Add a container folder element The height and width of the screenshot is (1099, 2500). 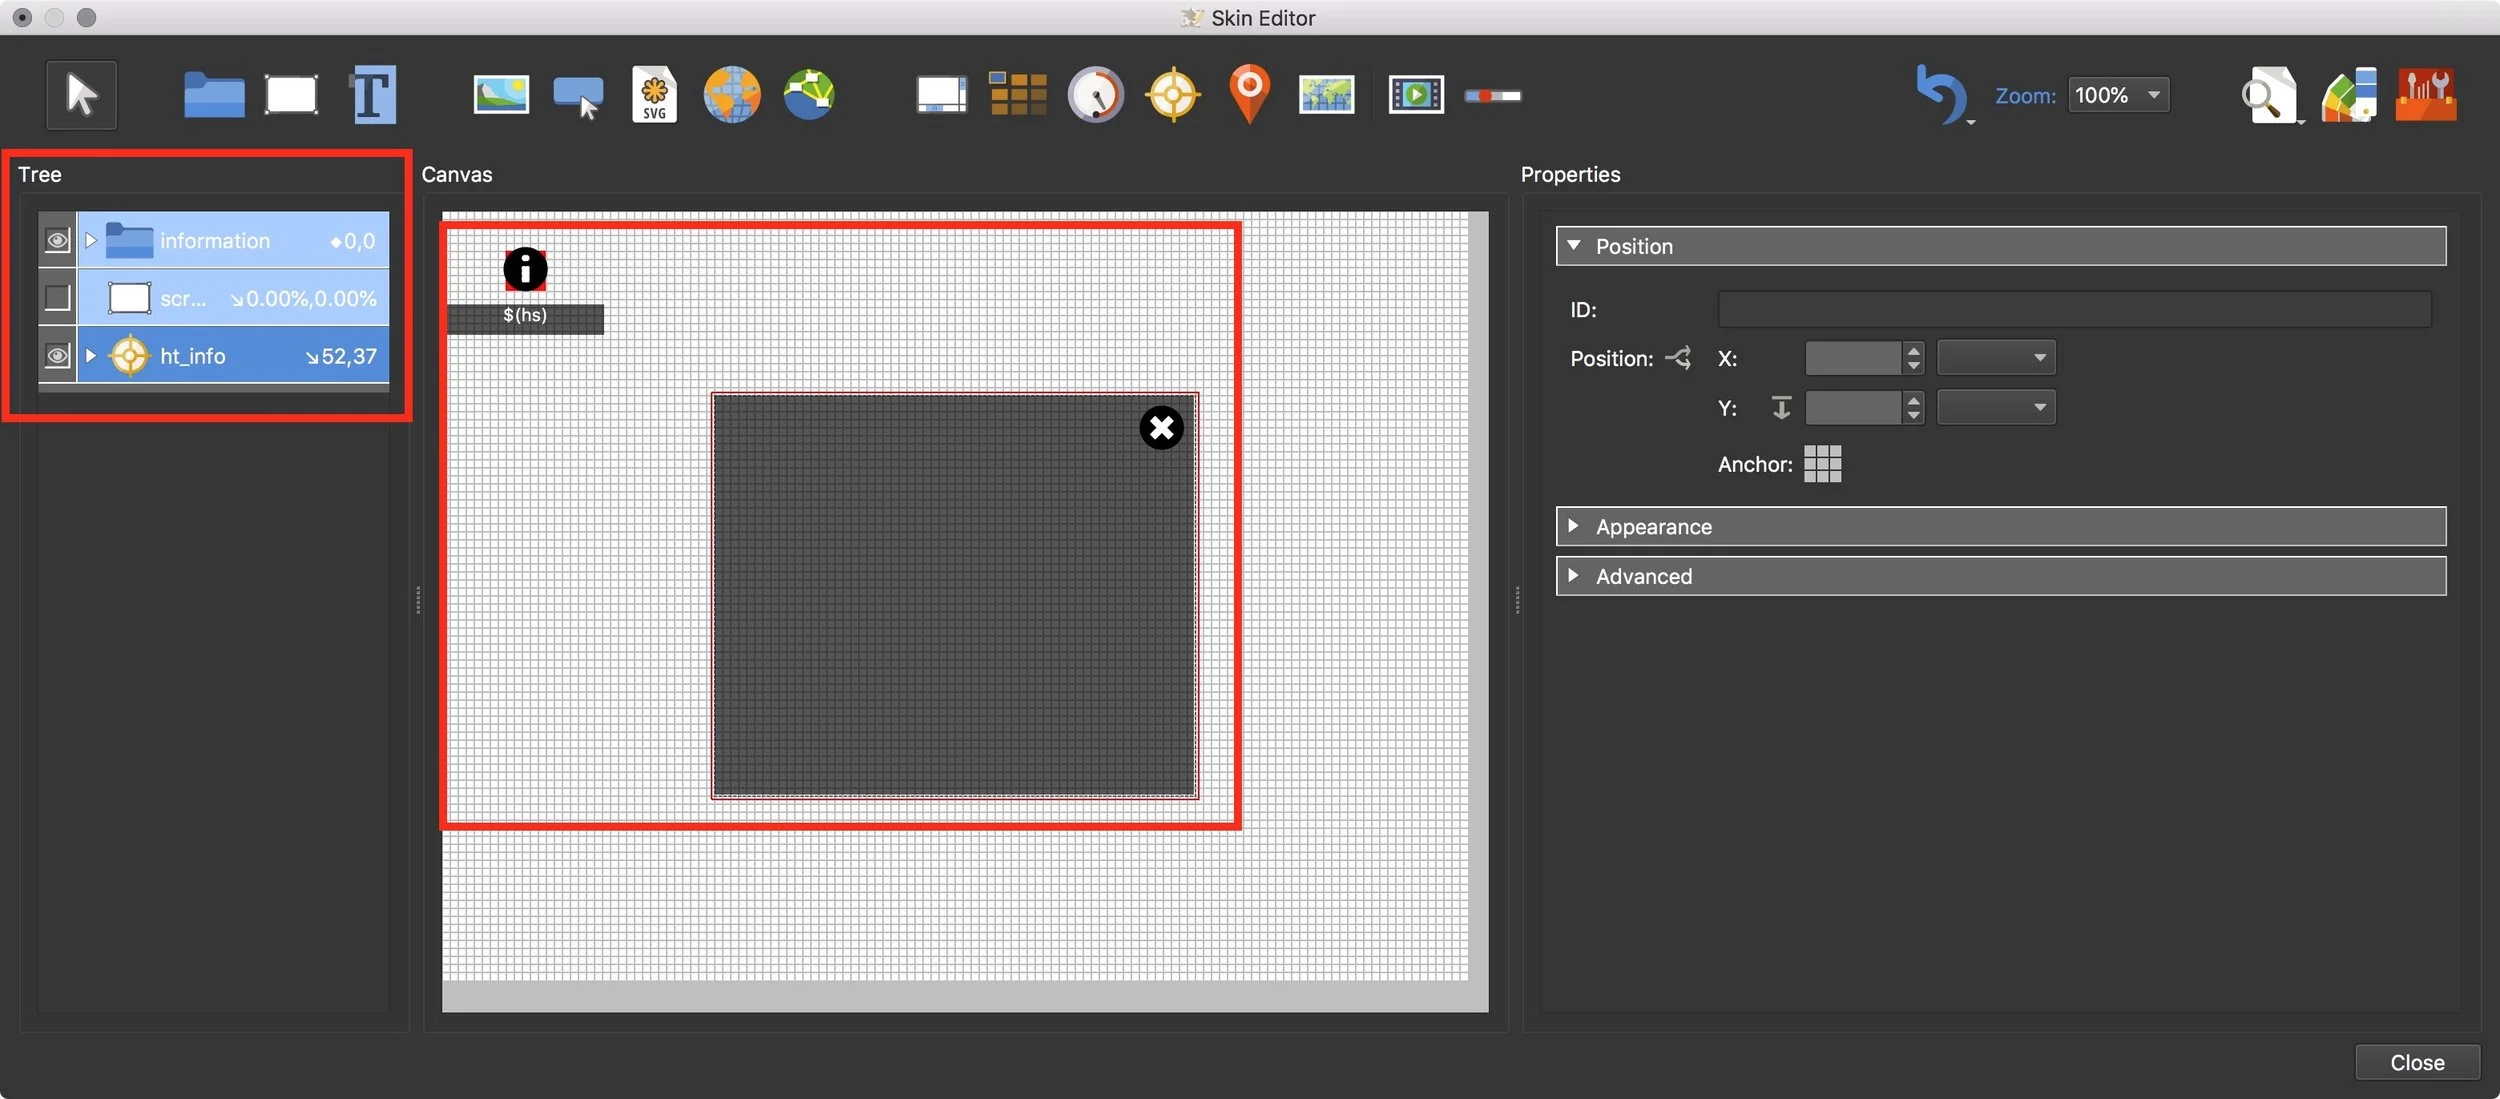pyautogui.click(x=214, y=96)
